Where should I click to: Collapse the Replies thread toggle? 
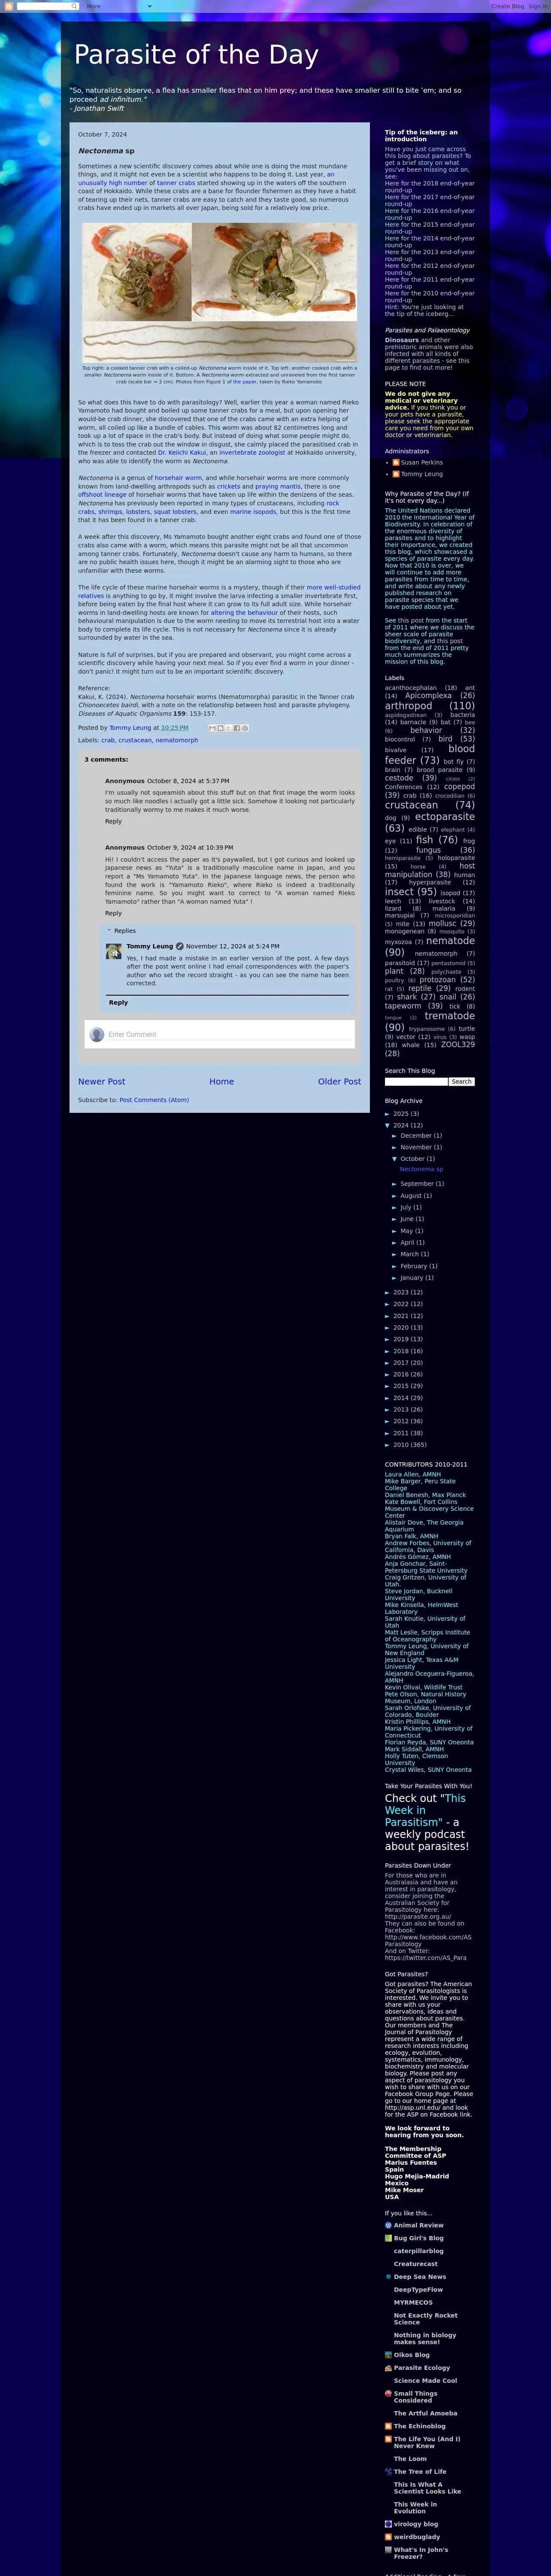tap(109, 930)
